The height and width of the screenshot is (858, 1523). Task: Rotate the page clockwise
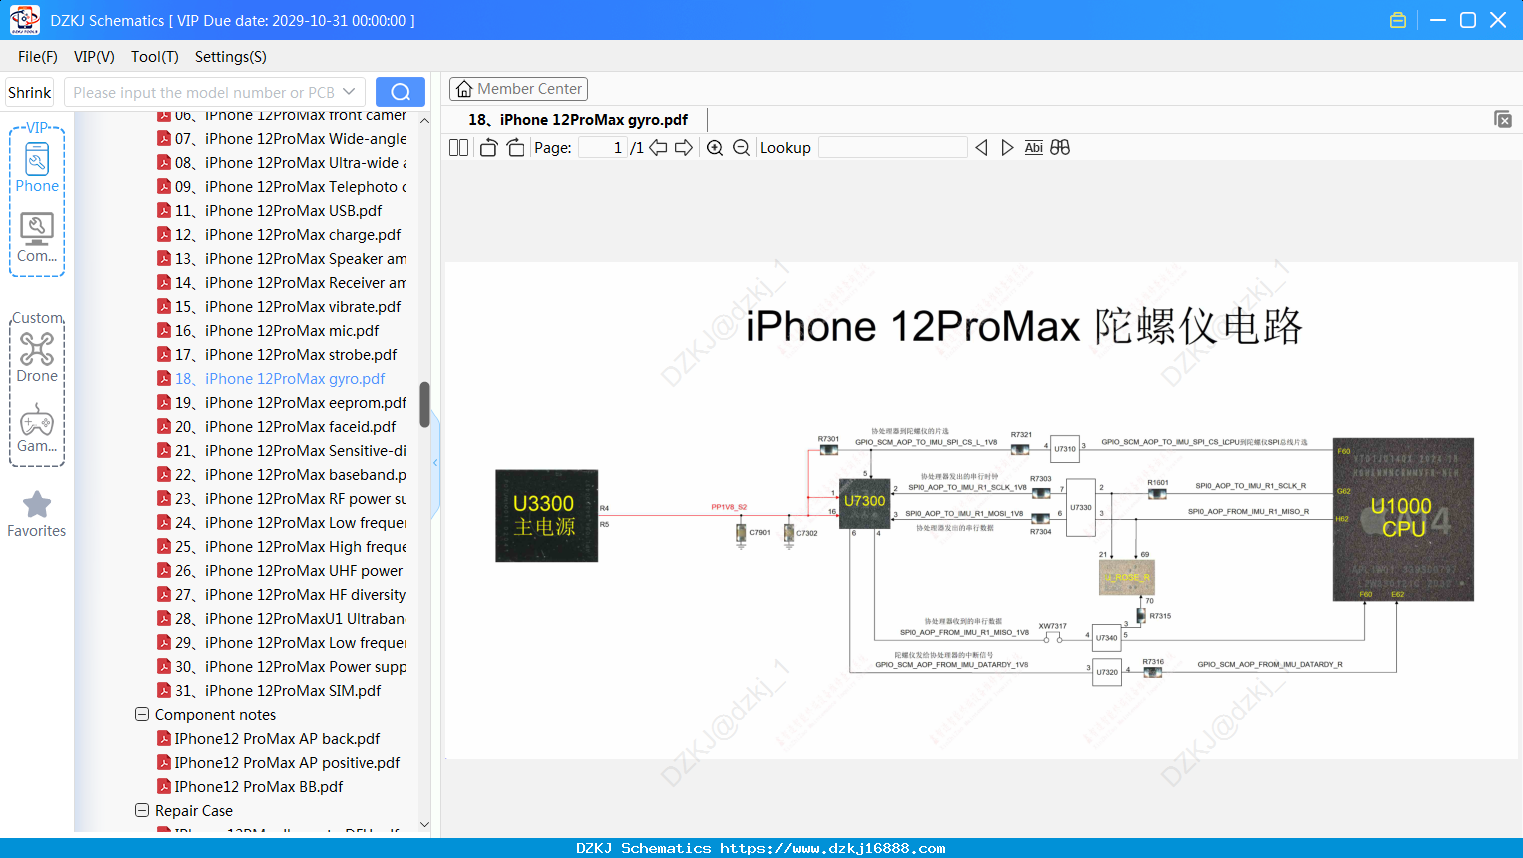point(515,148)
